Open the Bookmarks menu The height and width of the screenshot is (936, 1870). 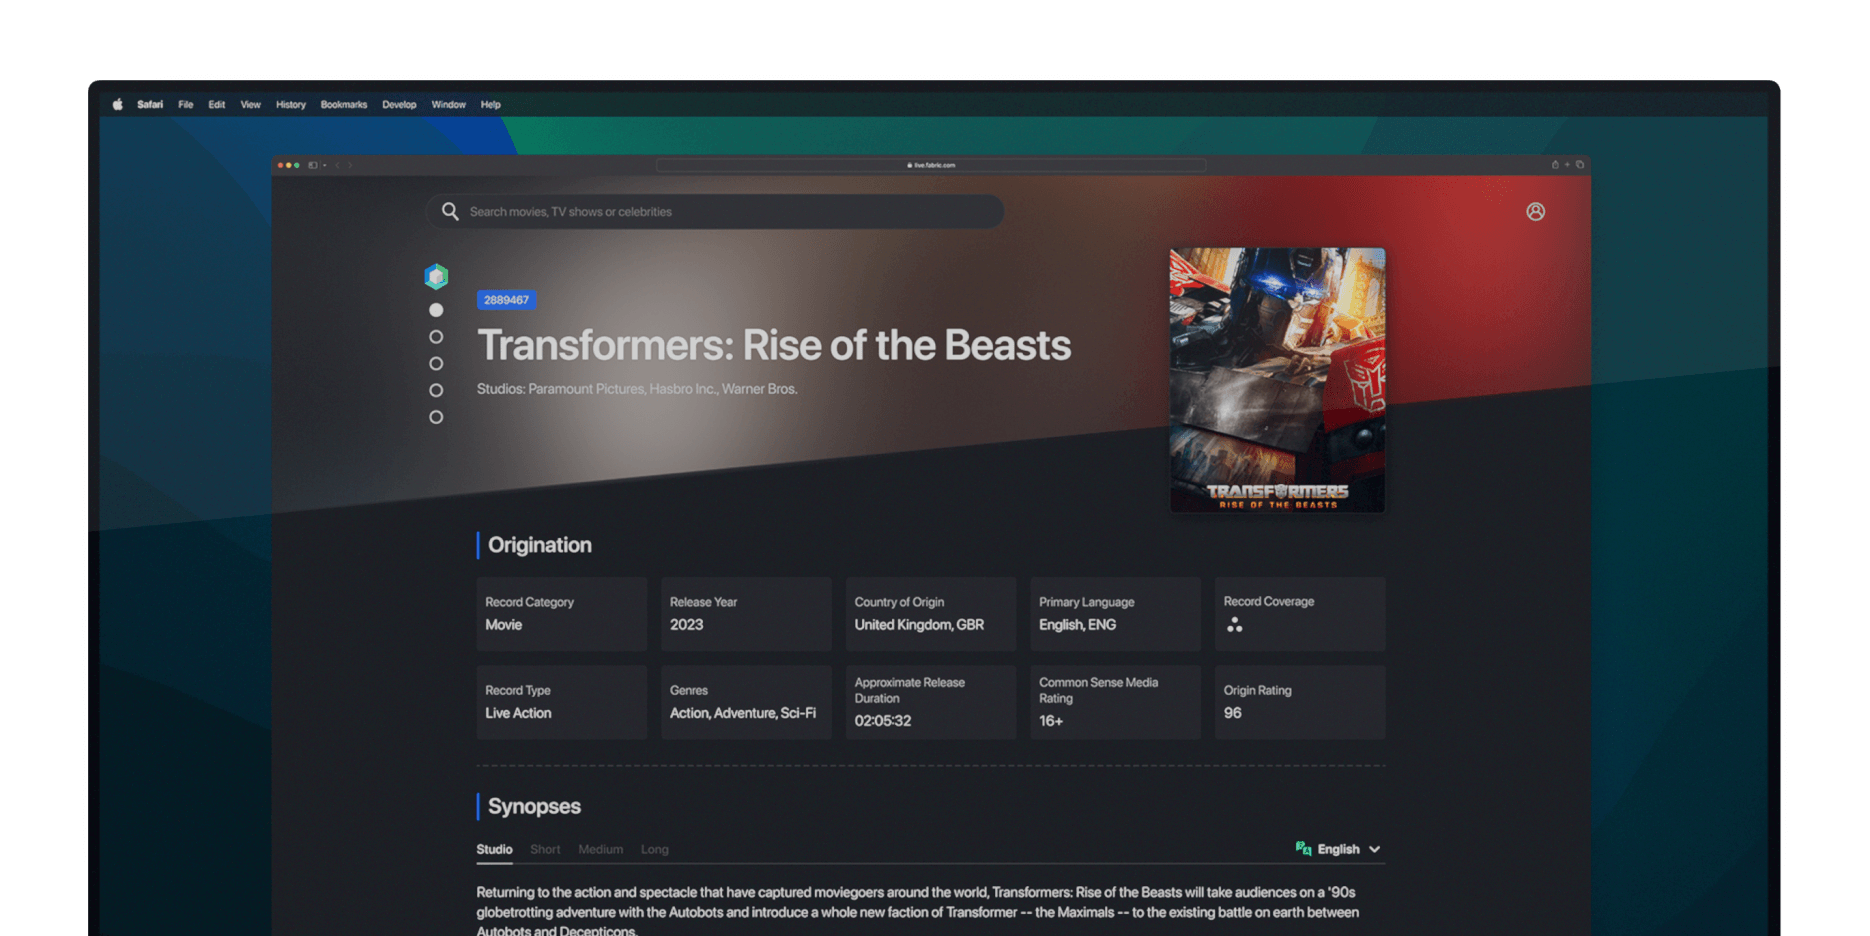coord(344,104)
